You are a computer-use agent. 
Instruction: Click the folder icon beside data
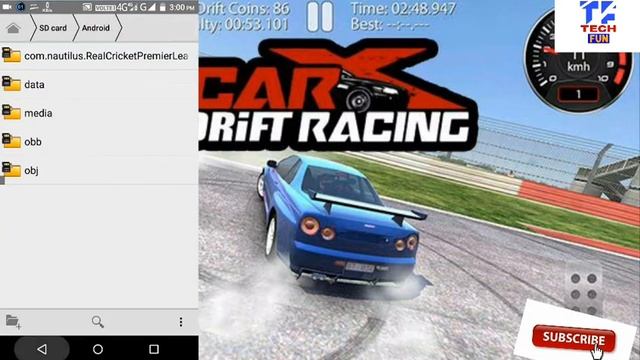pos(11,84)
